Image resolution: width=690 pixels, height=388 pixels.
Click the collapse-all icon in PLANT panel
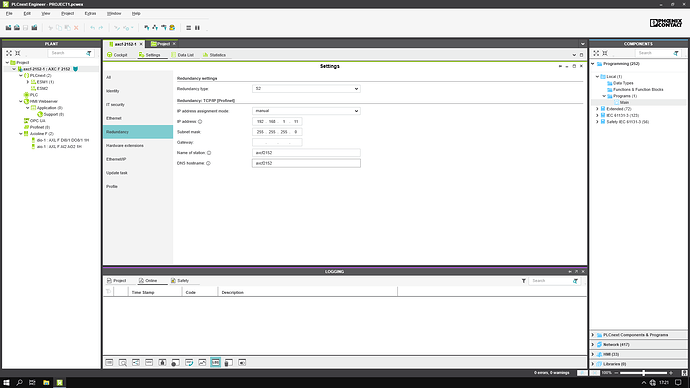click(18, 53)
